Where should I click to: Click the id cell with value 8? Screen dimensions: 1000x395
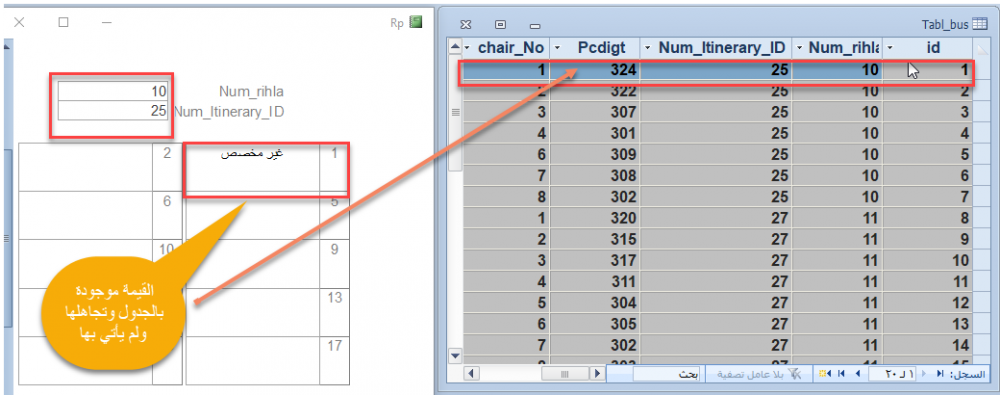click(928, 218)
